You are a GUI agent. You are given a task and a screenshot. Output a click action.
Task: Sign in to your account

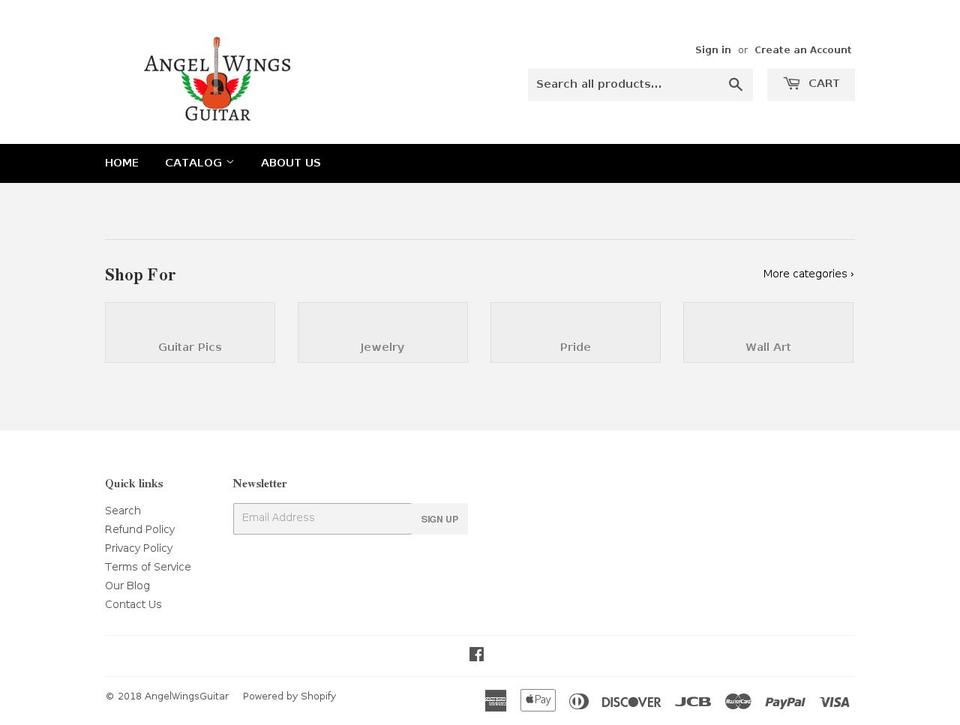pyautogui.click(x=713, y=50)
